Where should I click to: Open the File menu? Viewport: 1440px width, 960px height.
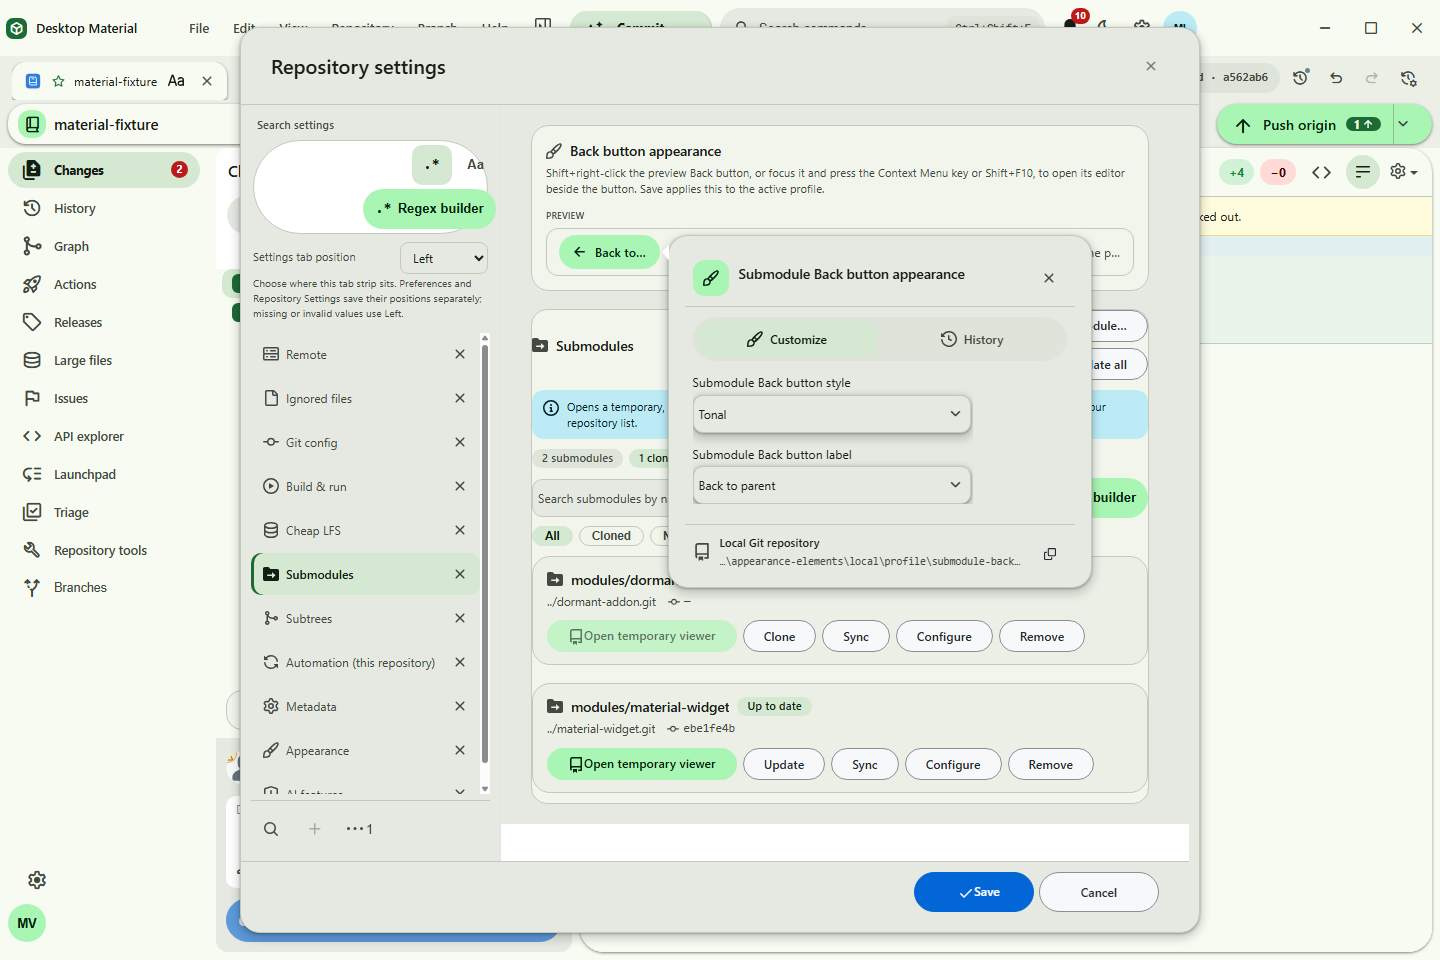coord(199,28)
